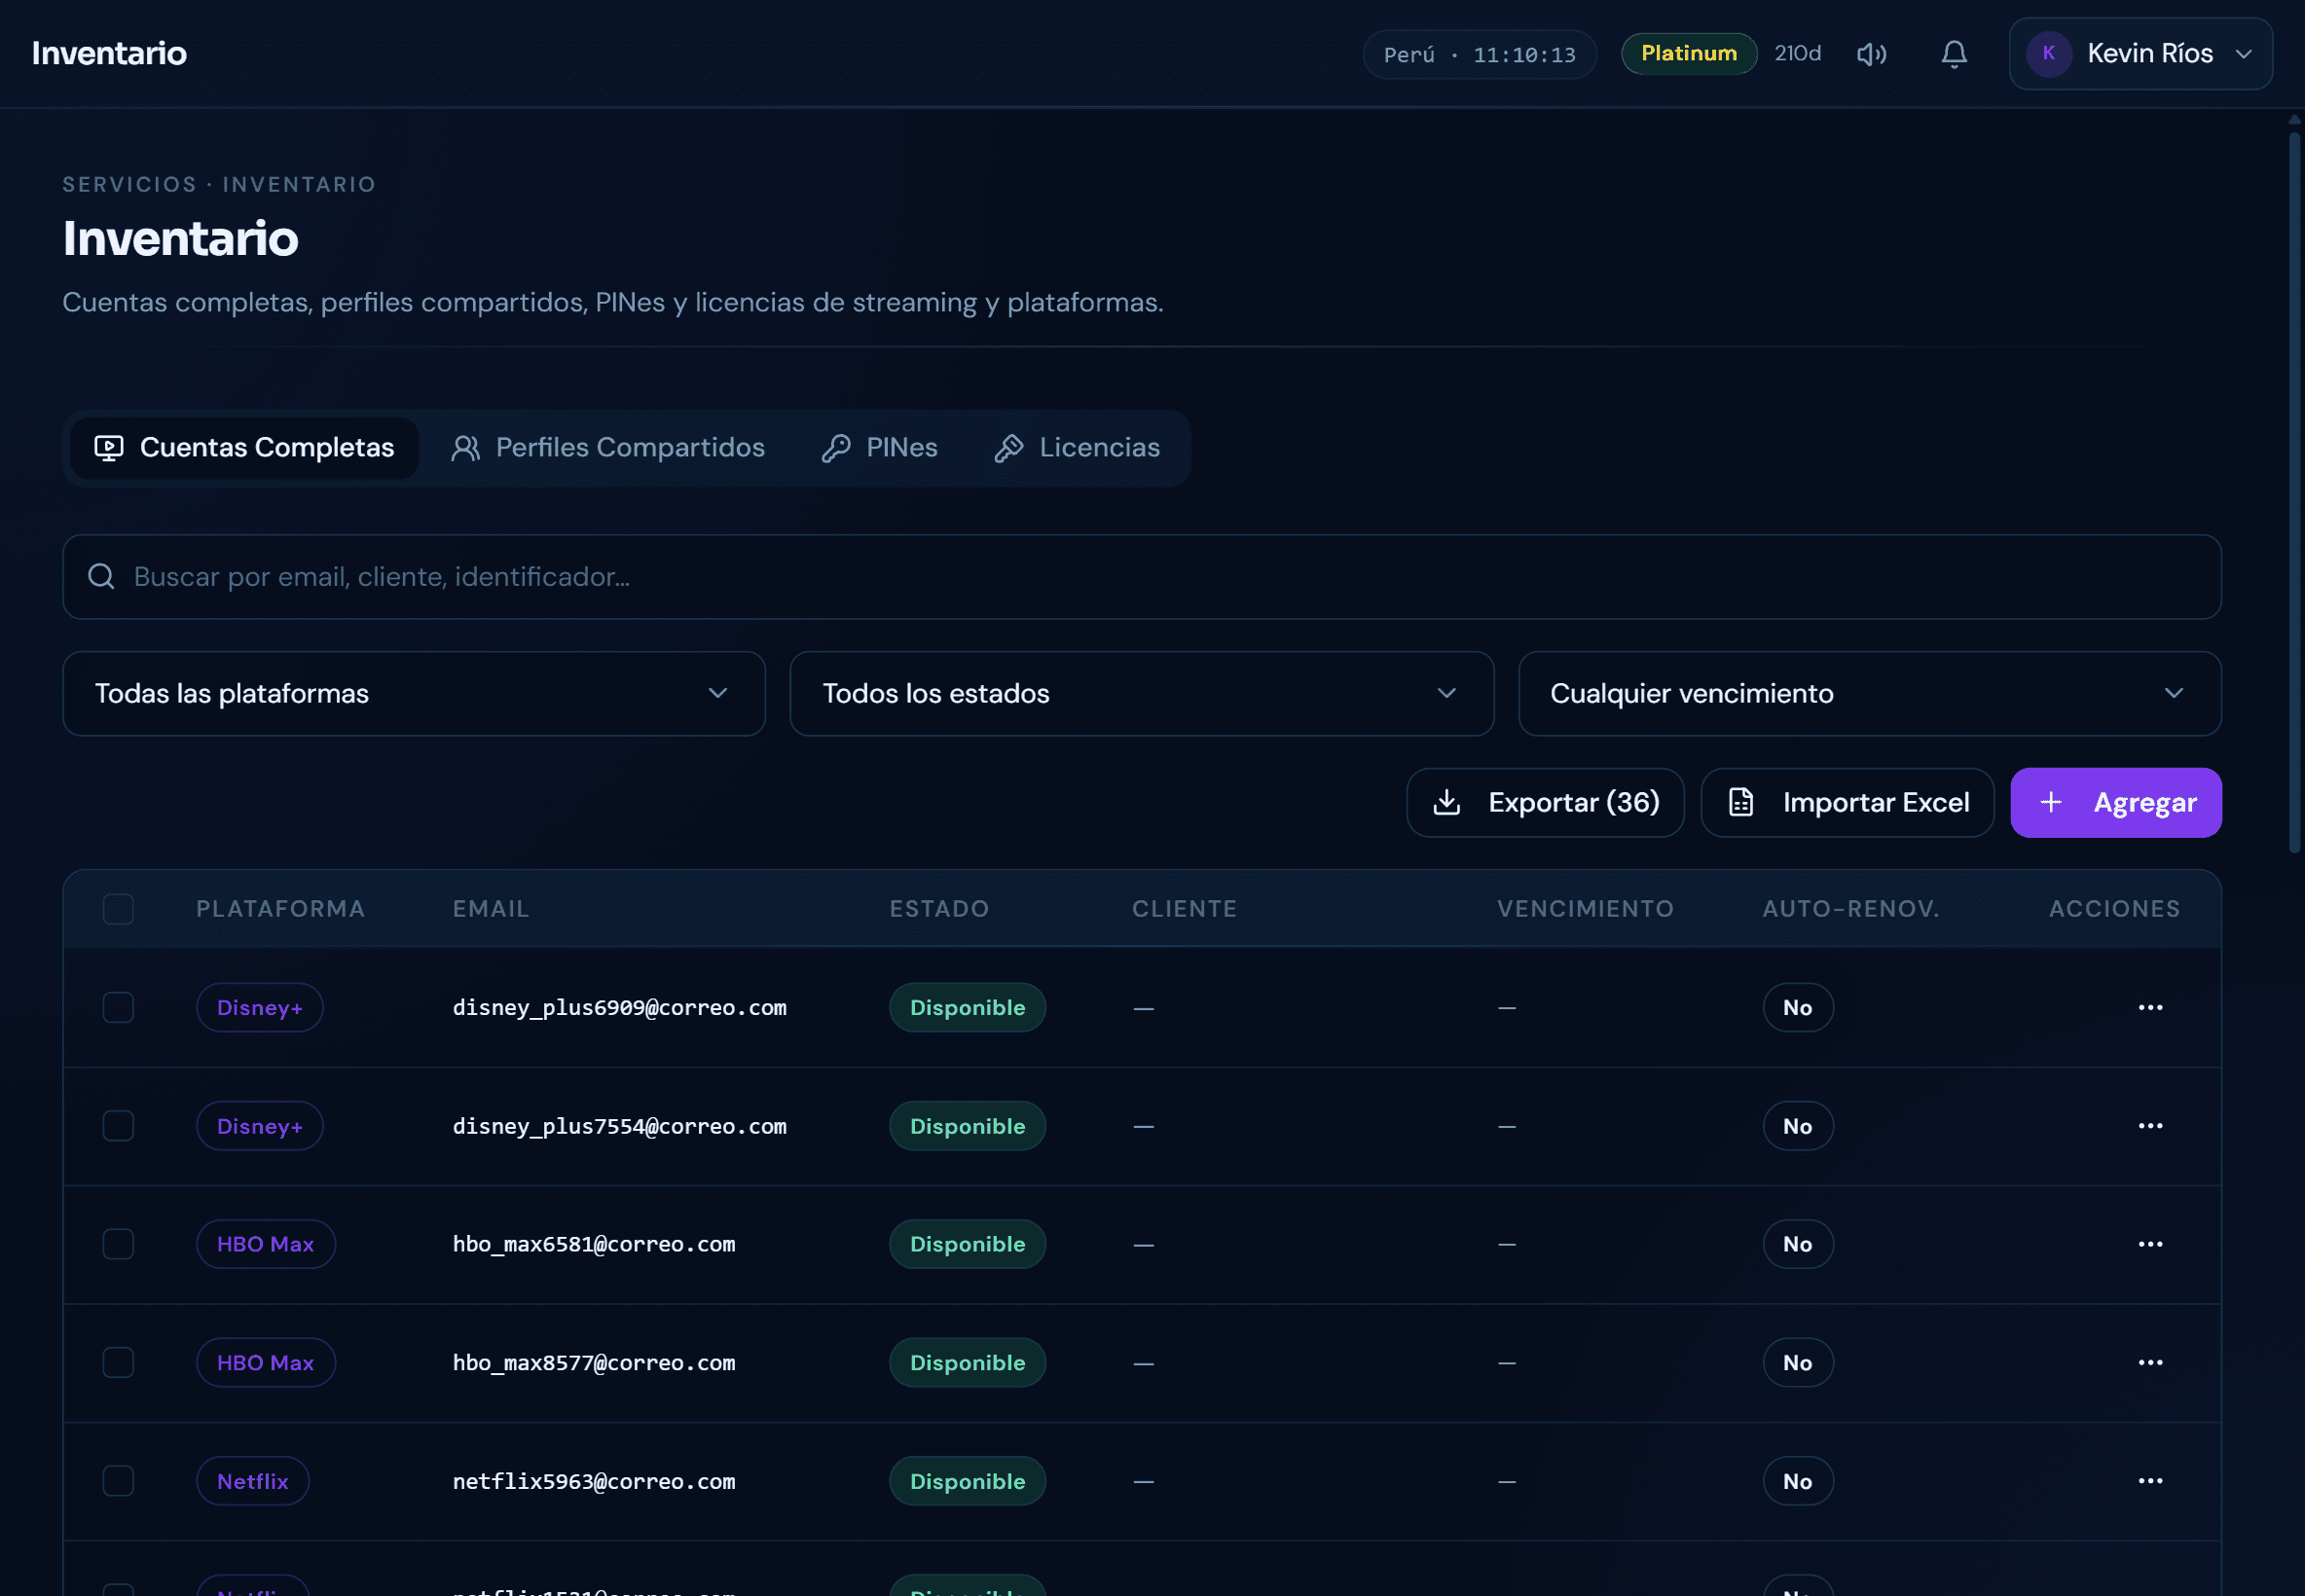Open actions menu for hbo_max6581 row
The height and width of the screenshot is (1596, 2305).
(x=2150, y=1245)
